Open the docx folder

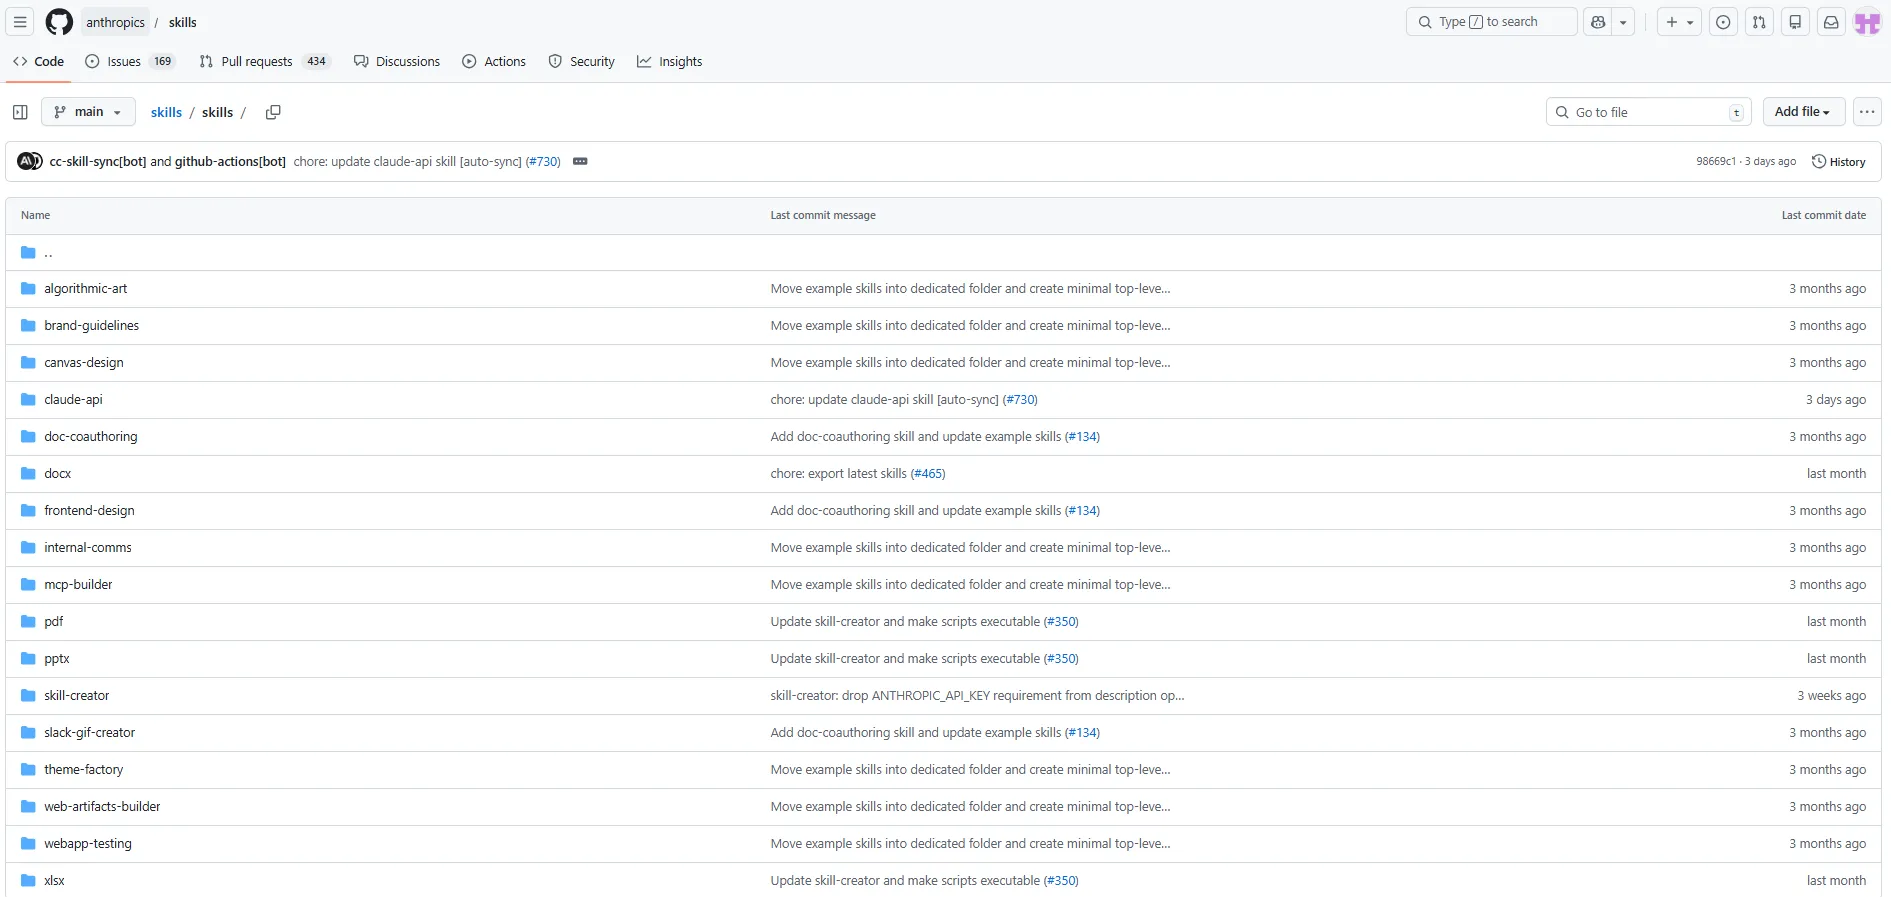tap(58, 473)
